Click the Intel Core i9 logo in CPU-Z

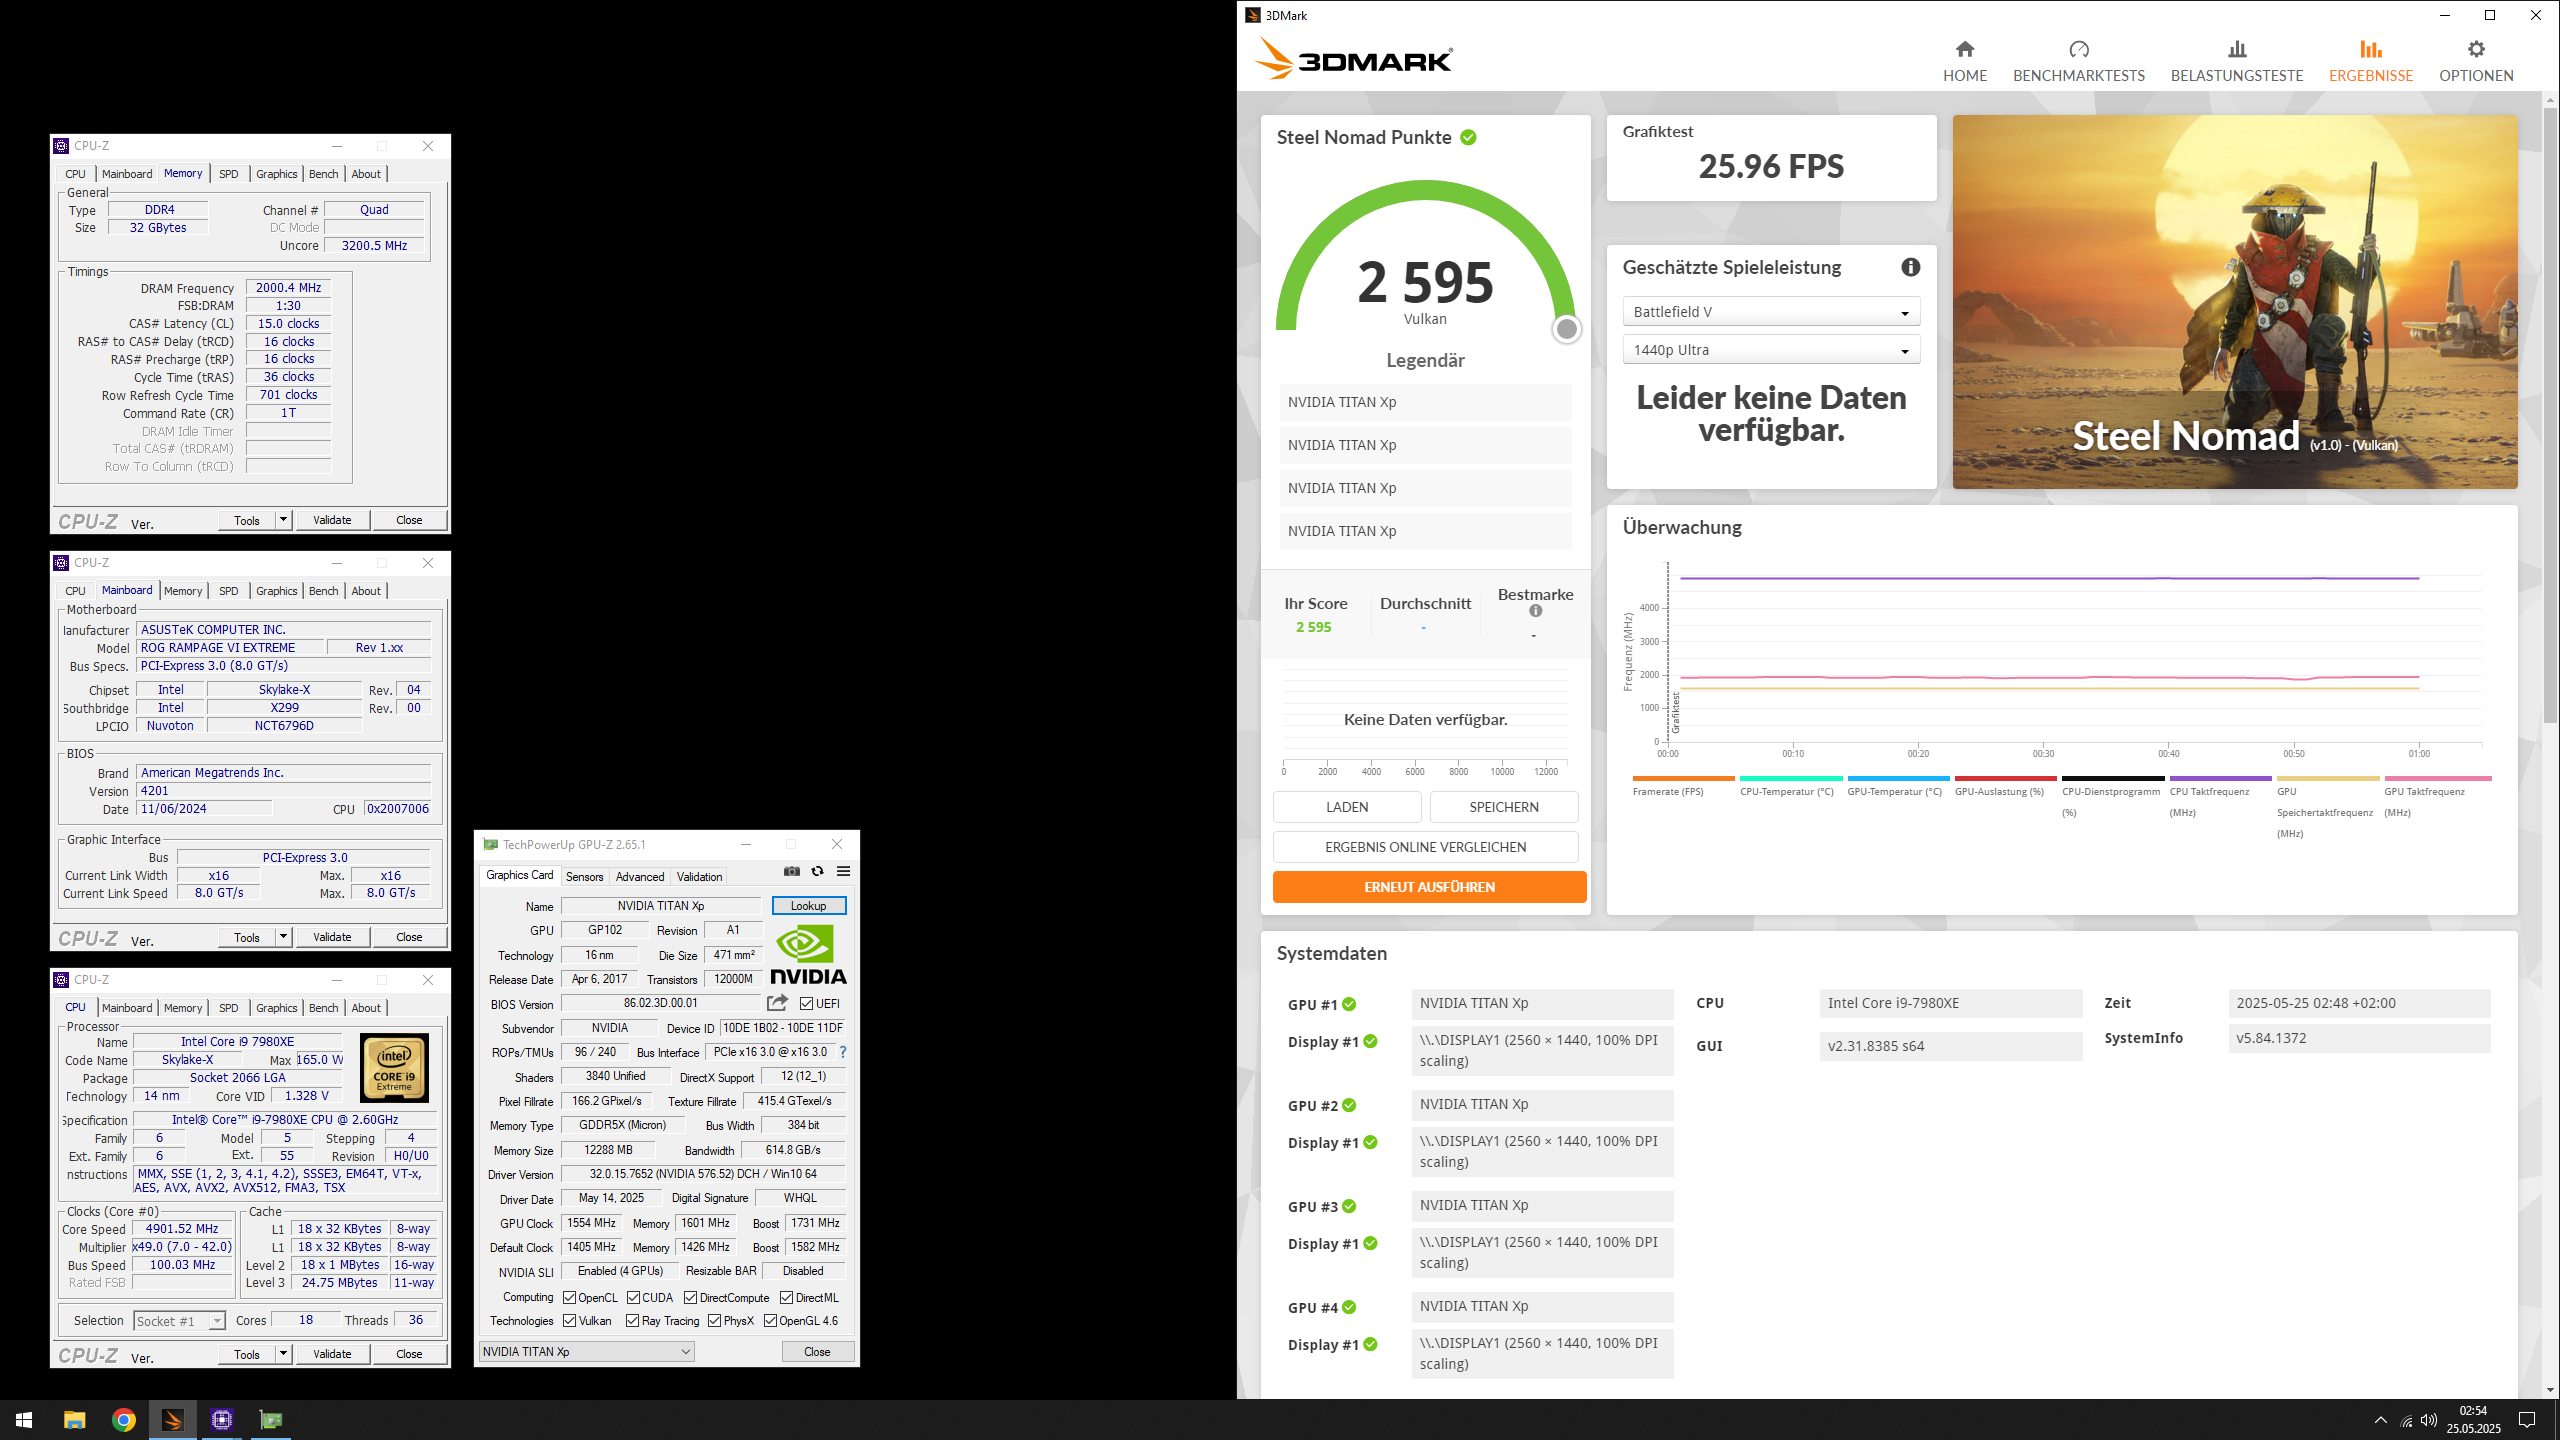[394, 1068]
